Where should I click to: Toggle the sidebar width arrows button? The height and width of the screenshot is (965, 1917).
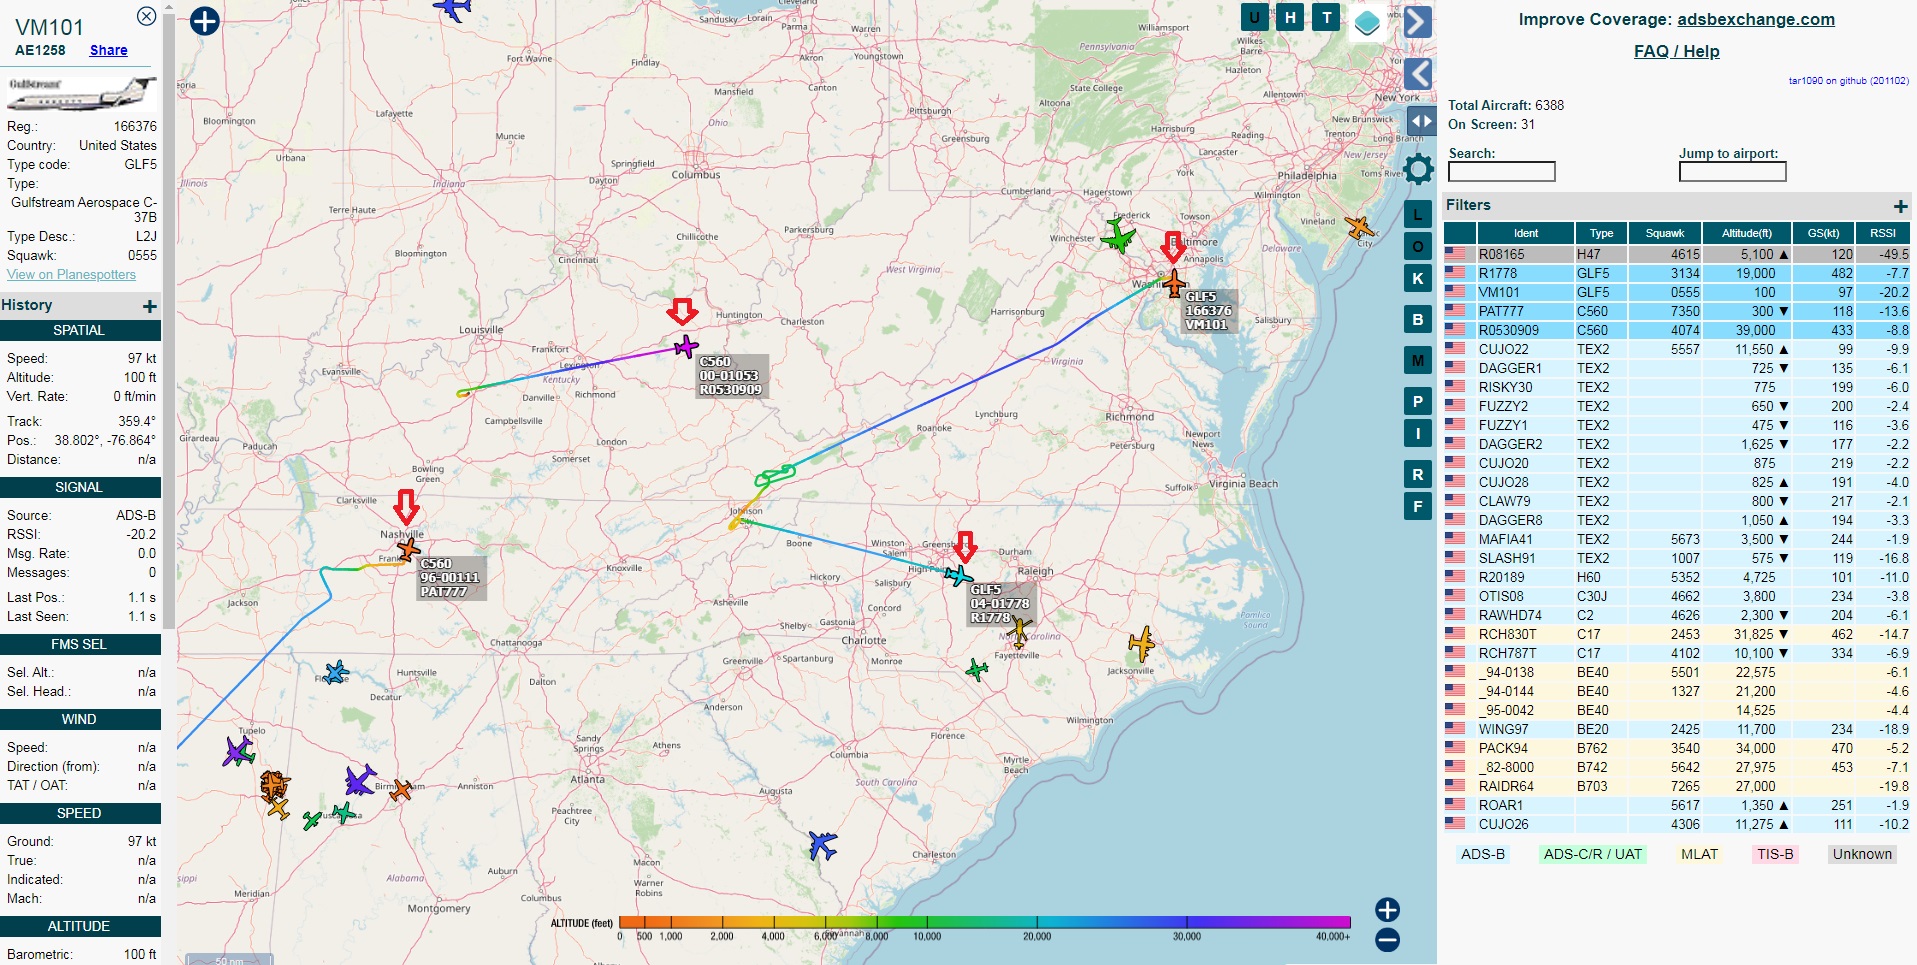(1421, 121)
